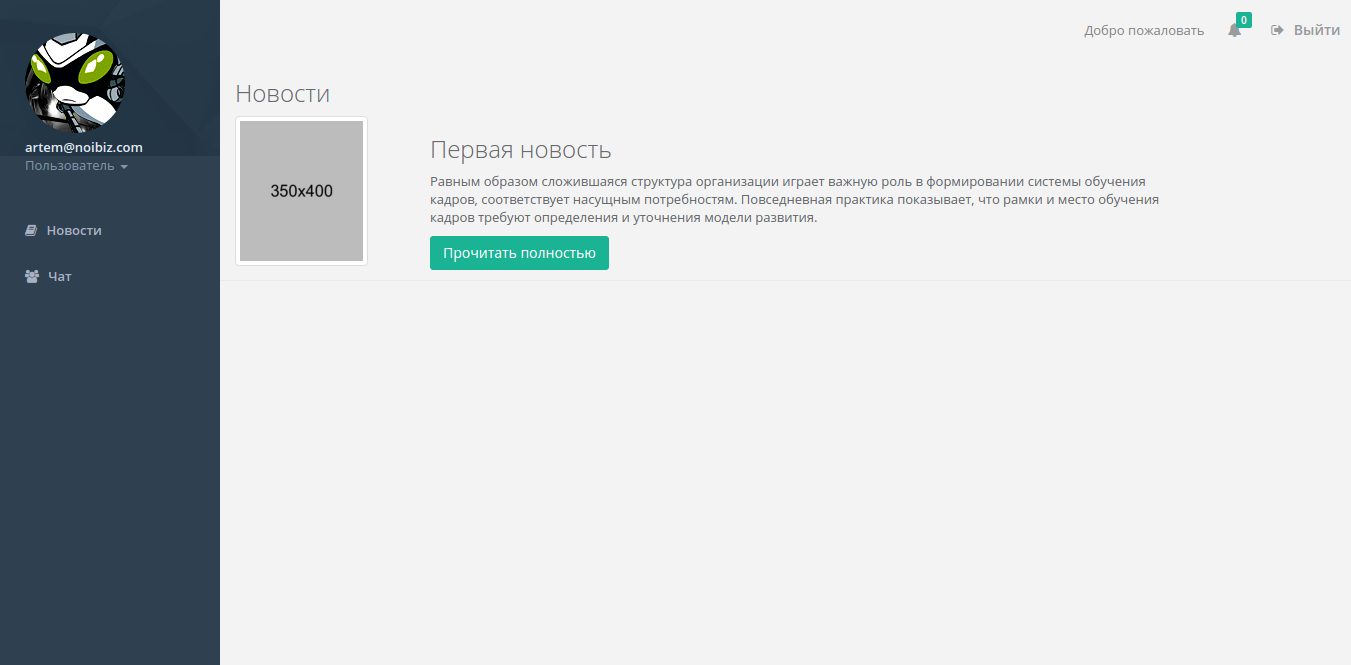Open the Первая новость headline

point(521,150)
